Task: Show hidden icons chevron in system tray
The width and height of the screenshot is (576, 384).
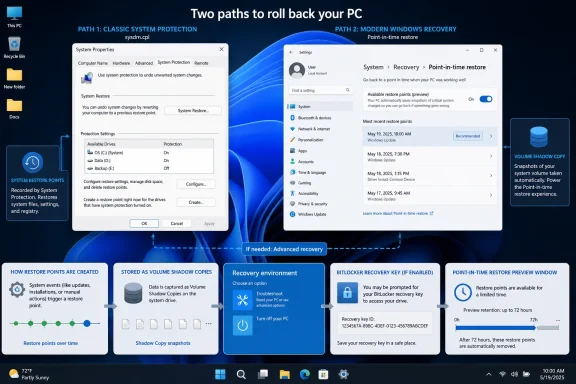Action: (489, 374)
